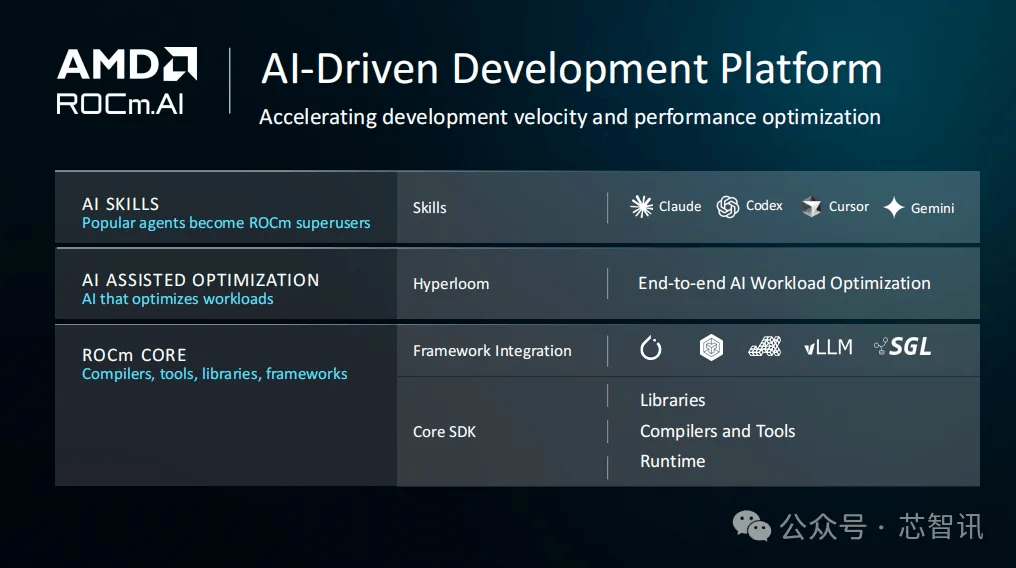
Task: Click the hexagon cube framework logo
Action: click(x=711, y=348)
